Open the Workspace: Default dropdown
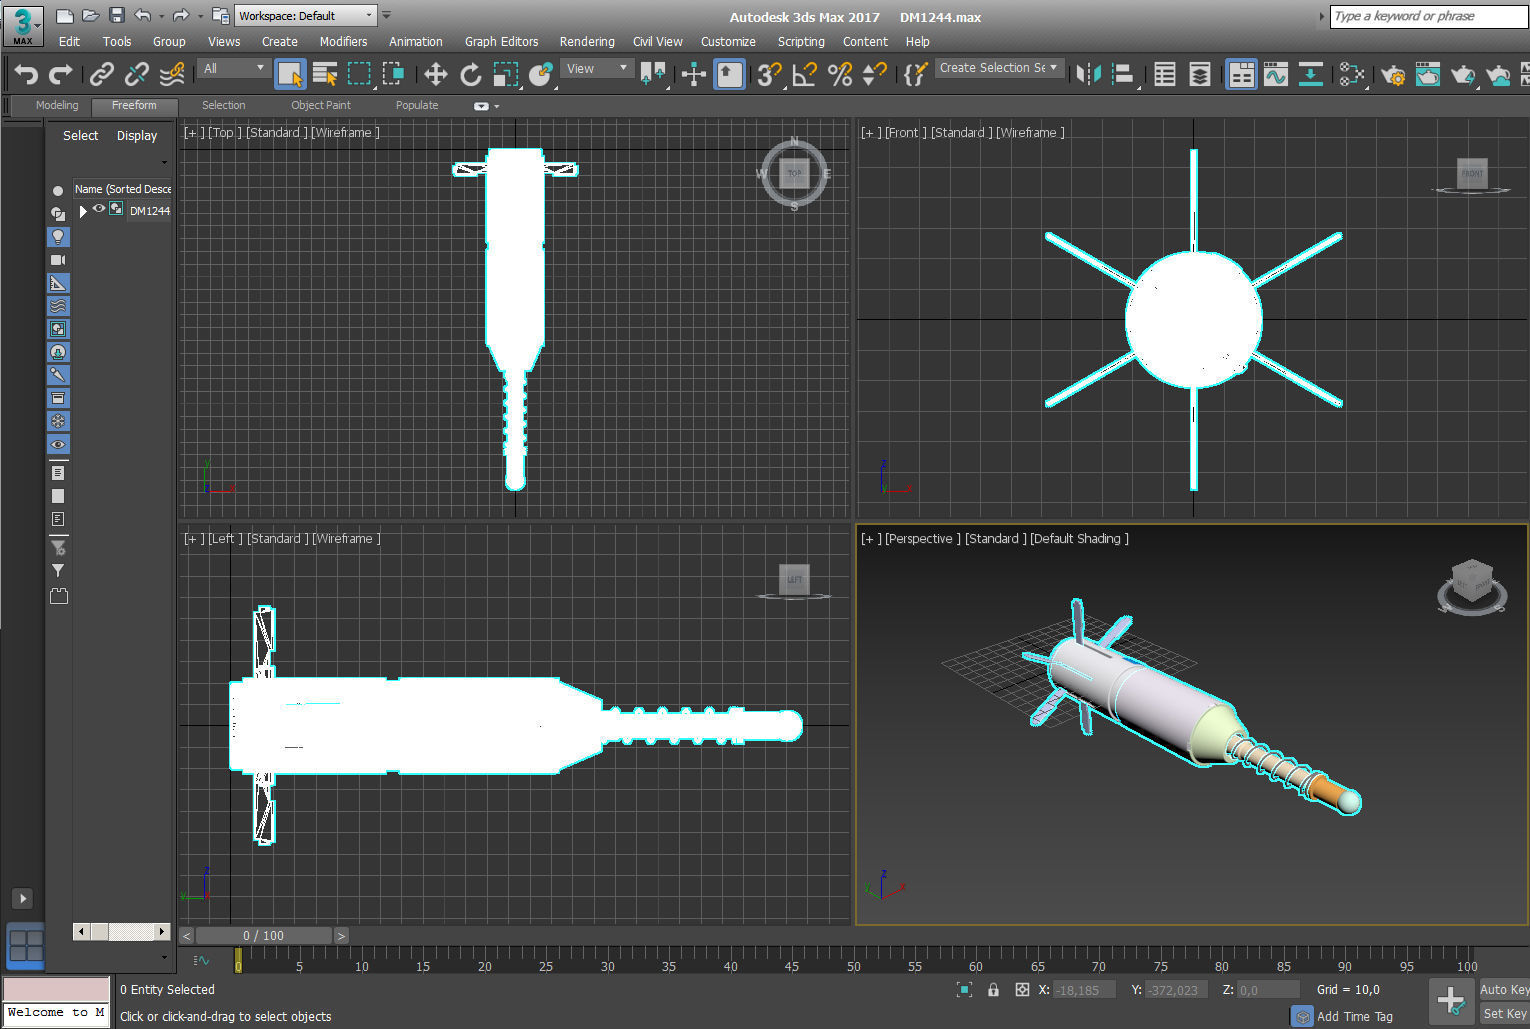The width and height of the screenshot is (1530, 1029). (x=306, y=16)
